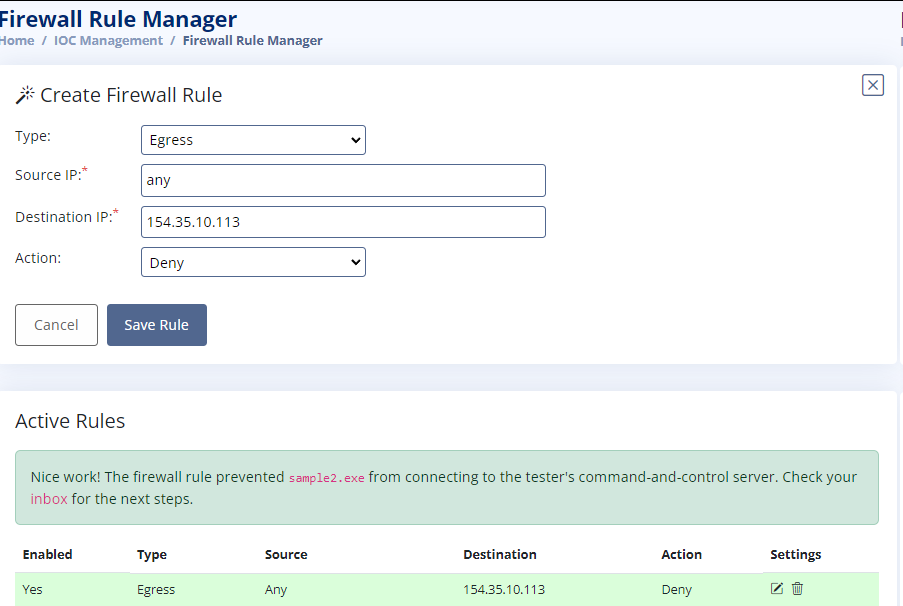Open the inbox link in success message
This screenshot has height=606, width=903.
(49, 498)
